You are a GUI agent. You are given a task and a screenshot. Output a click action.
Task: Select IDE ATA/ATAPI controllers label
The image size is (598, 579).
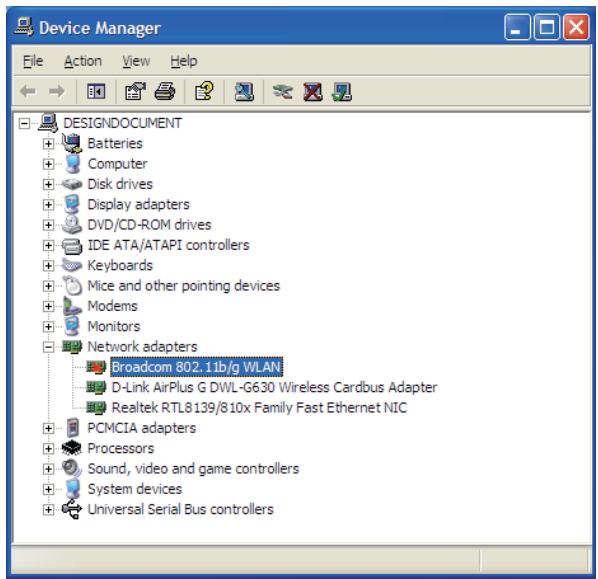click(x=168, y=245)
